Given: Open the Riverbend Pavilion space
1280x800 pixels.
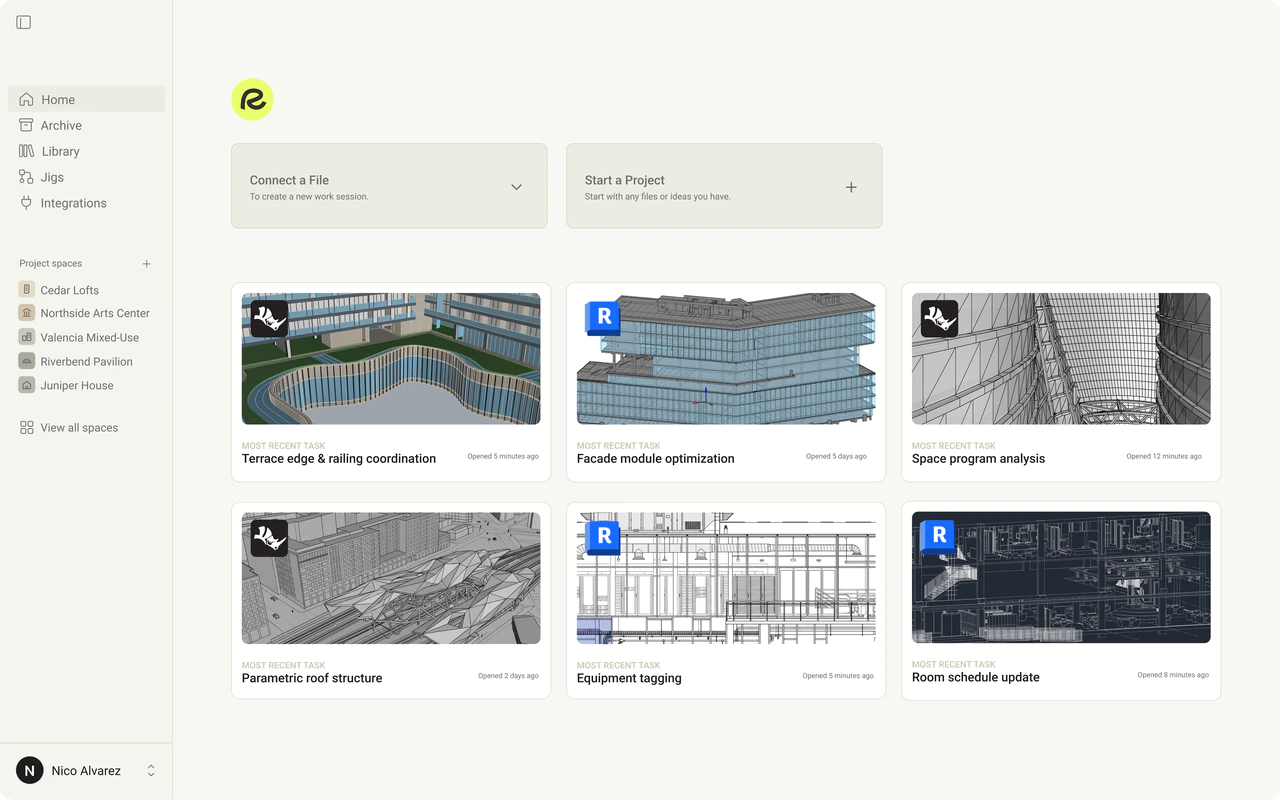Looking at the screenshot, I should pos(87,361).
